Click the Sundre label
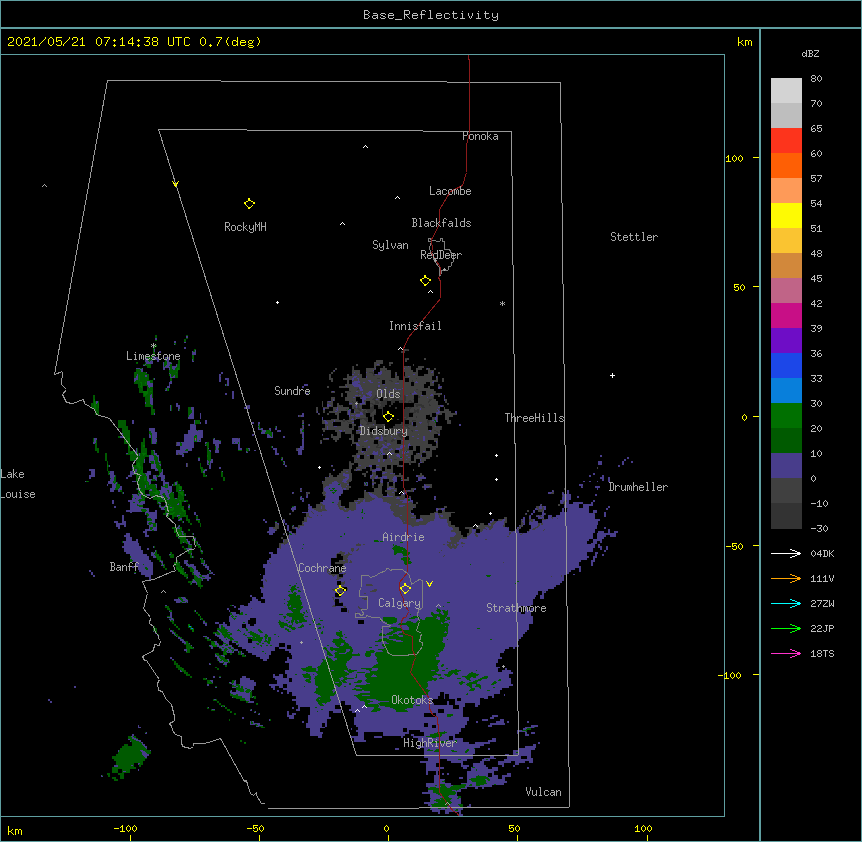The width and height of the screenshot is (862, 842). [292, 391]
